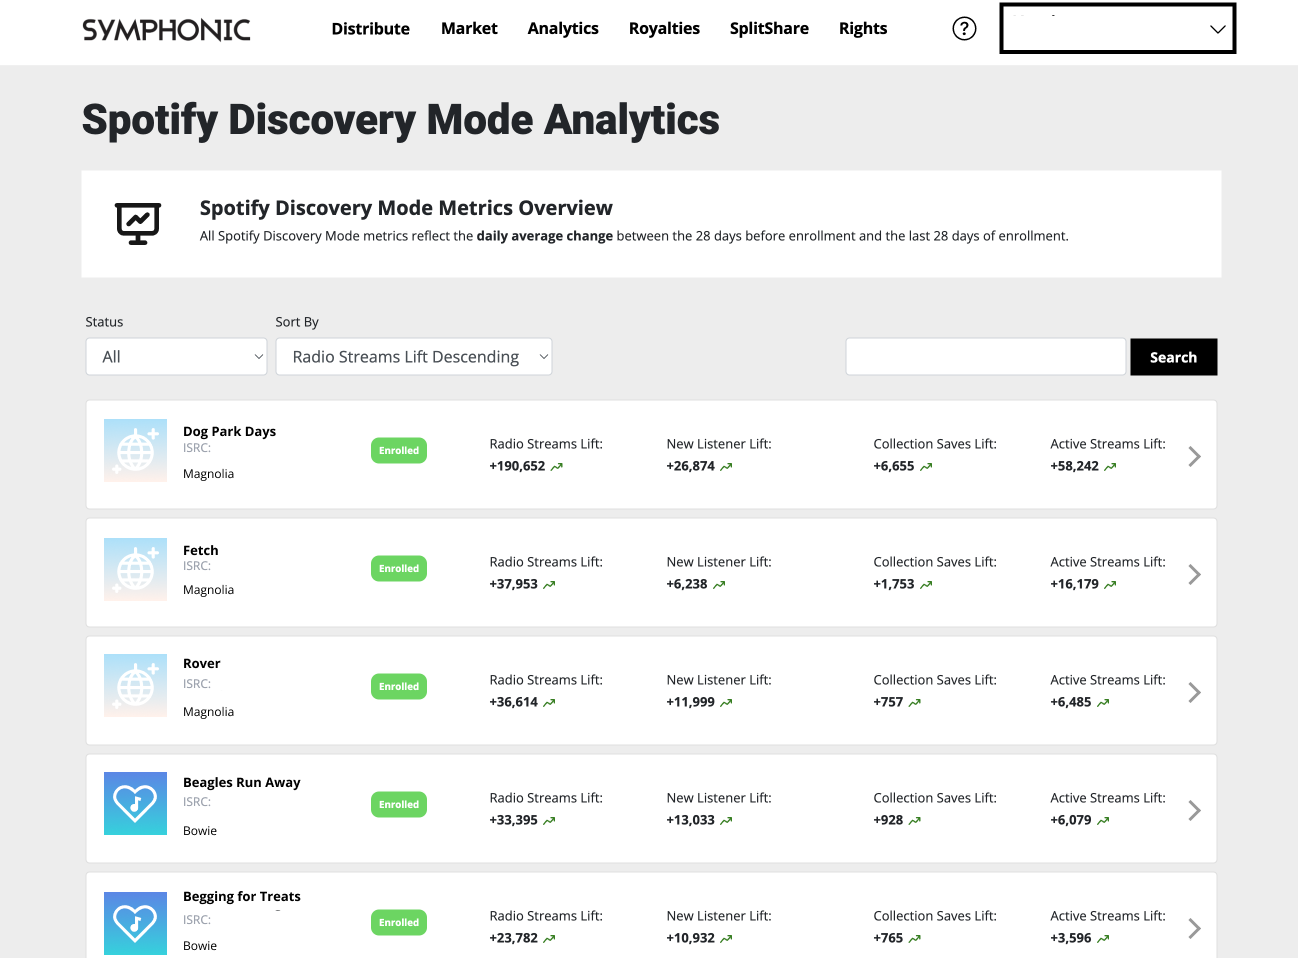Click New Listener Lift value +10,932
Screen dimensions: 1298x958
691,938
